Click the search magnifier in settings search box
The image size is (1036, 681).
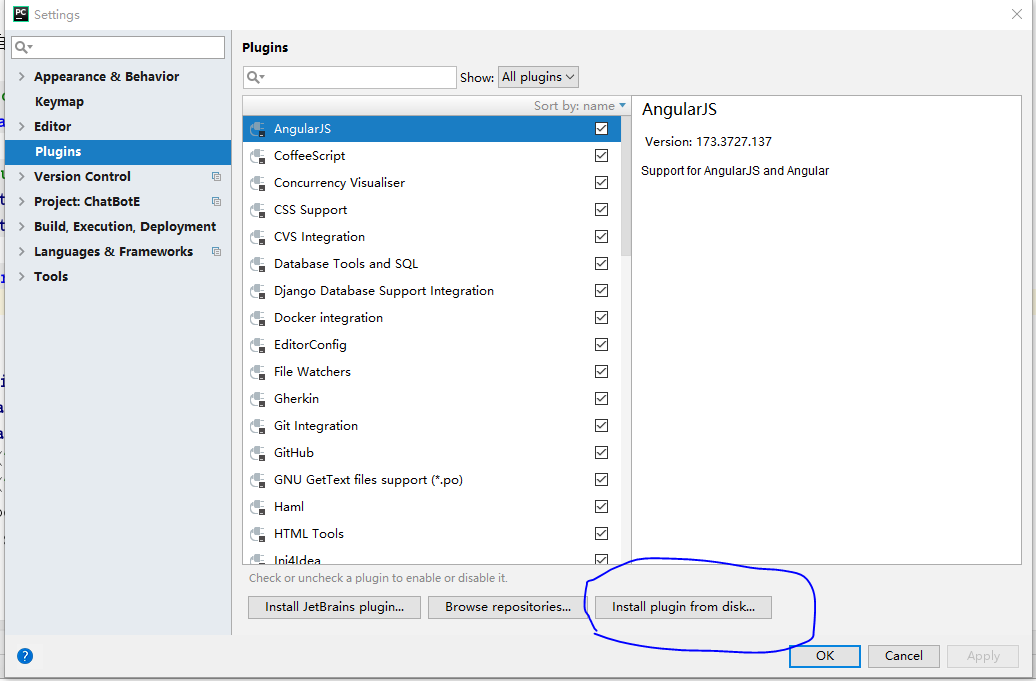pos(23,47)
